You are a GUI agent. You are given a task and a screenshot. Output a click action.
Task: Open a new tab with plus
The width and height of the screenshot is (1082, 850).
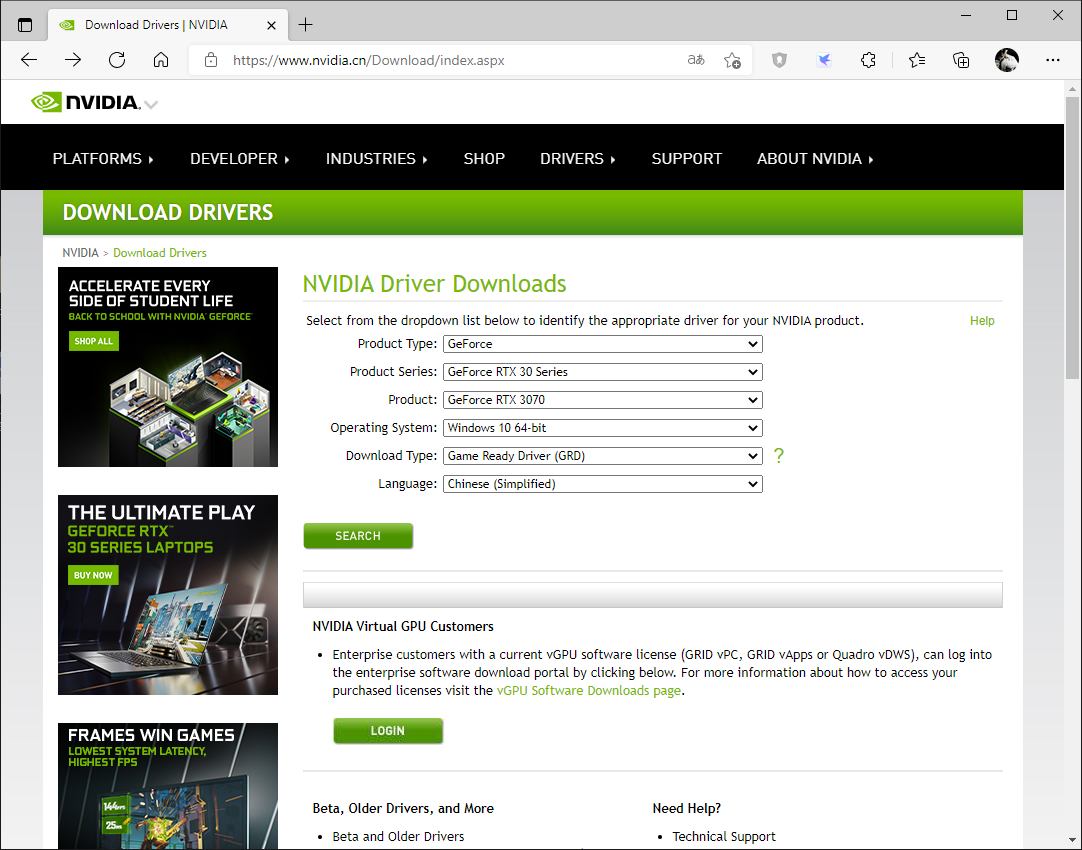click(x=306, y=25)
